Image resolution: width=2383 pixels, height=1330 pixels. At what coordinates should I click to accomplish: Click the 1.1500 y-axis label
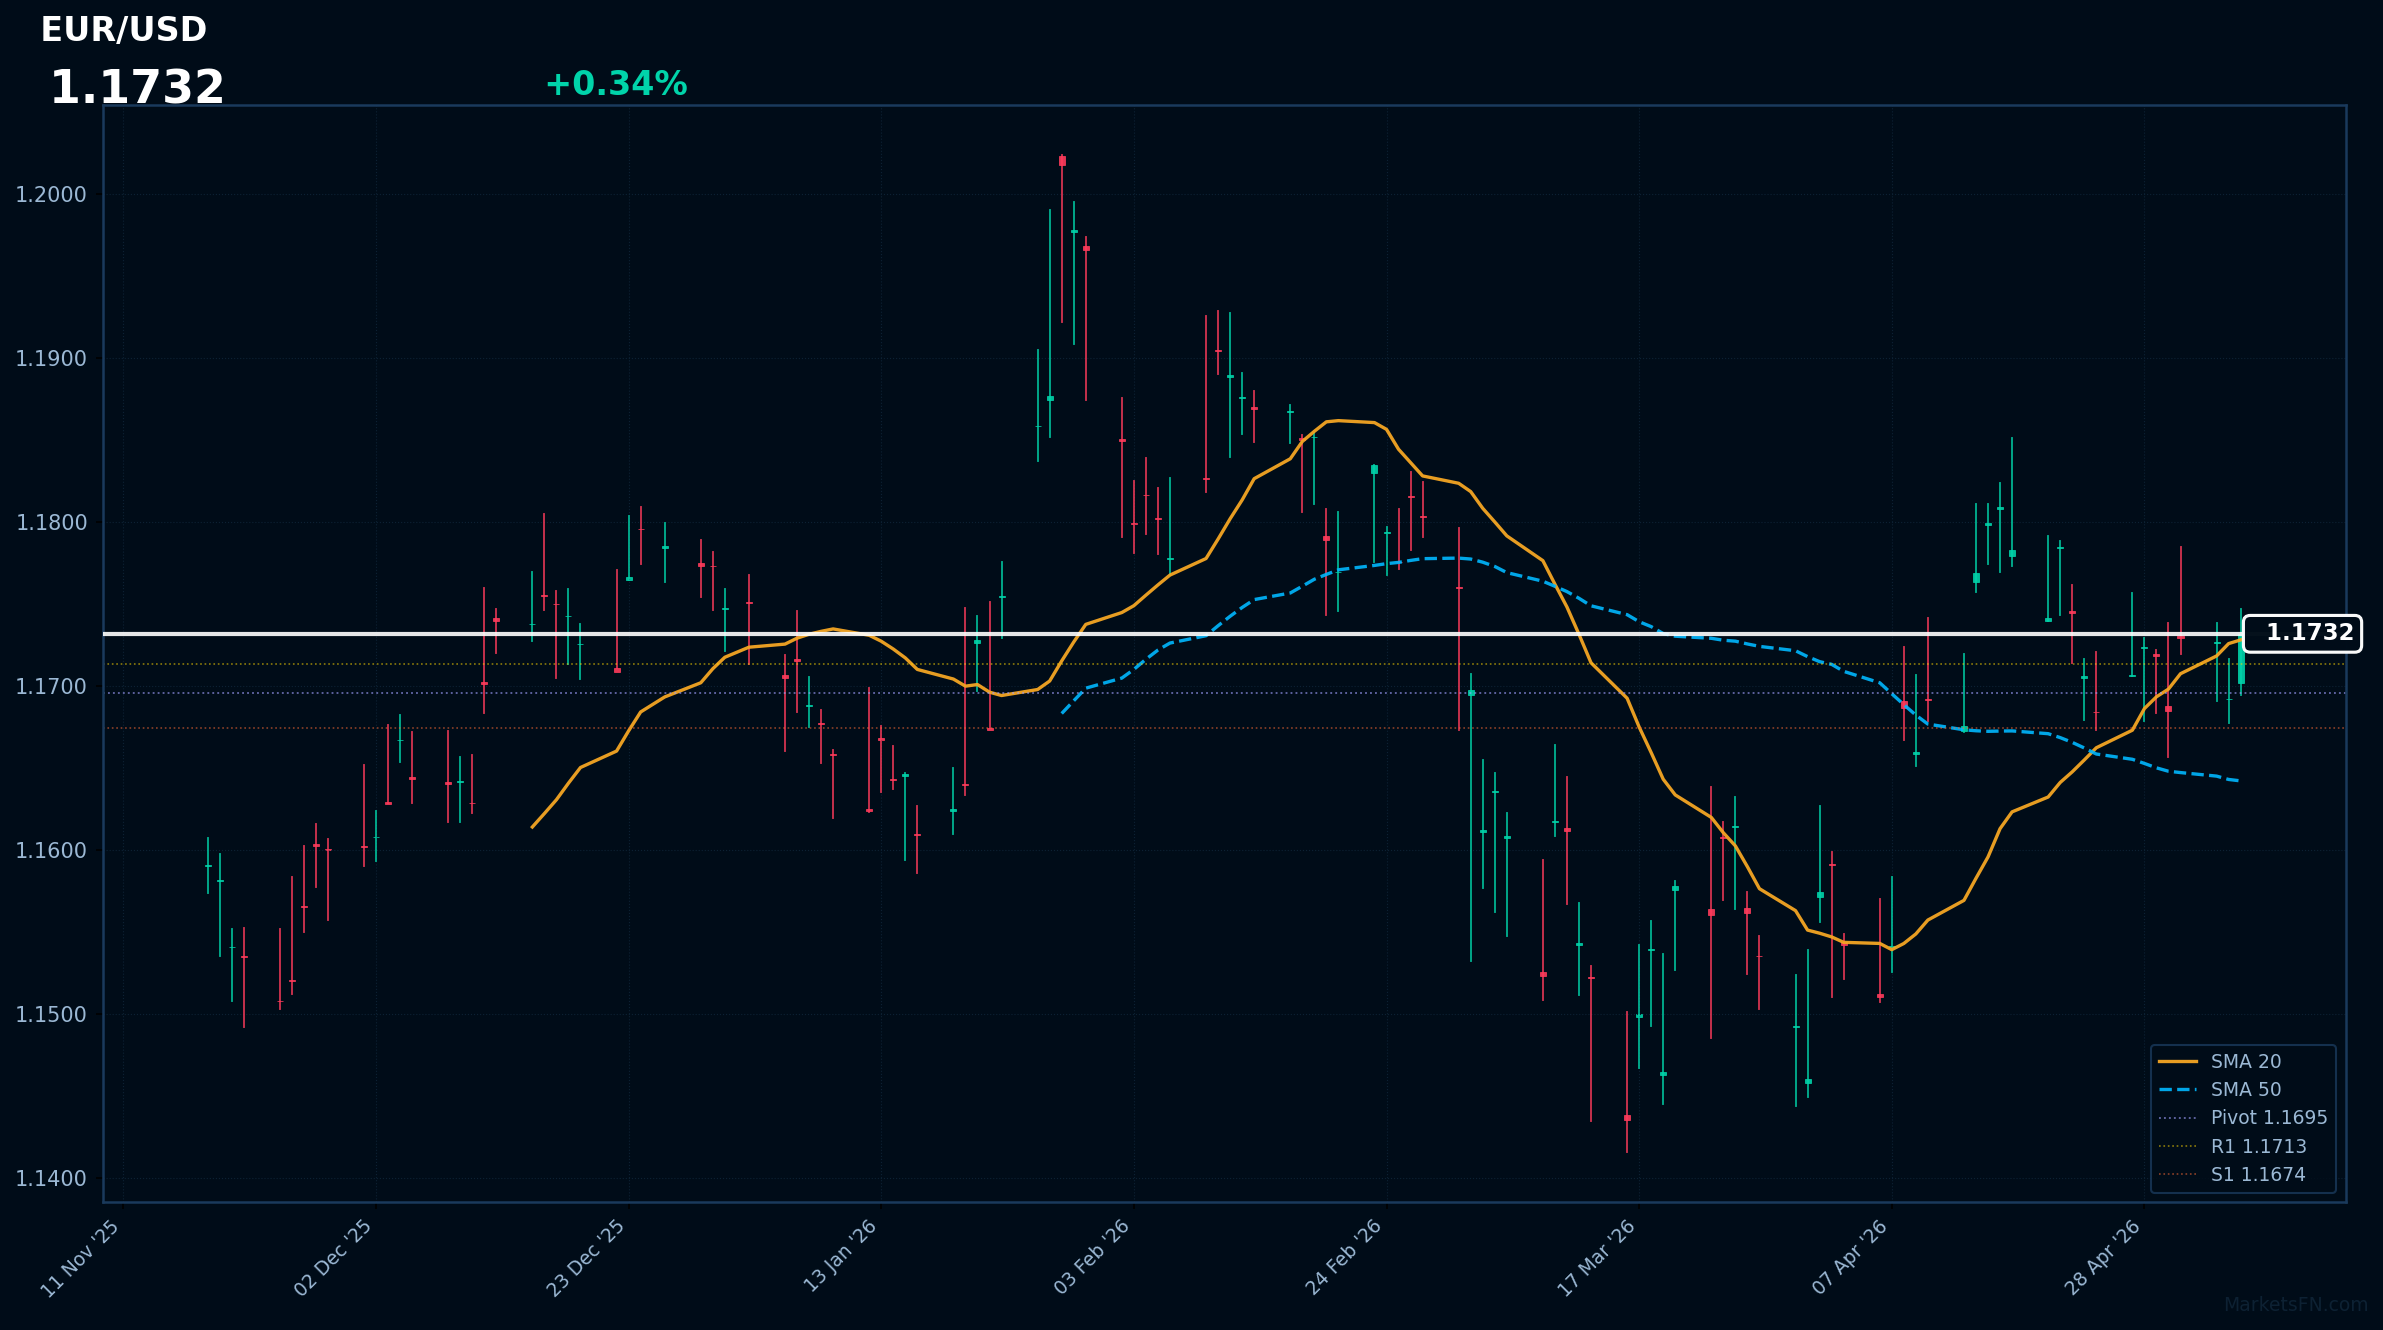point(51,1015)
